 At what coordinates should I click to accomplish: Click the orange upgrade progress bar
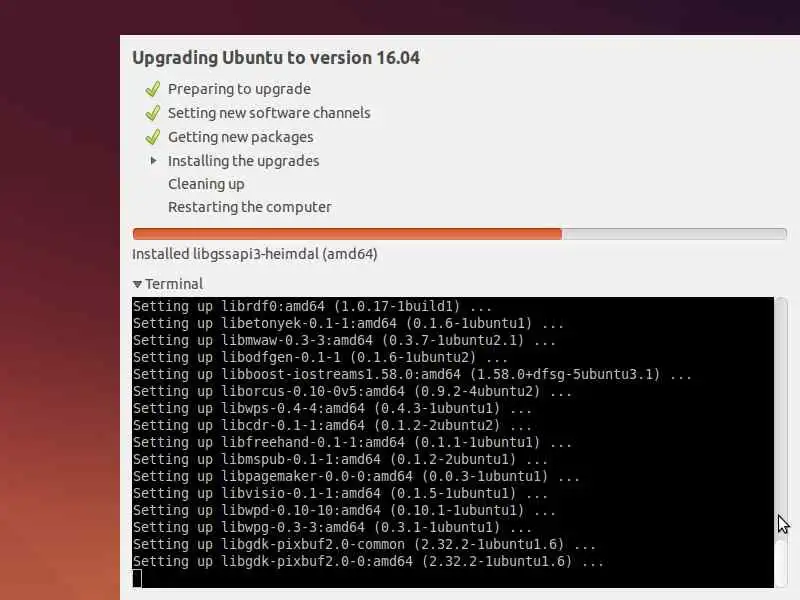point(347,234)
